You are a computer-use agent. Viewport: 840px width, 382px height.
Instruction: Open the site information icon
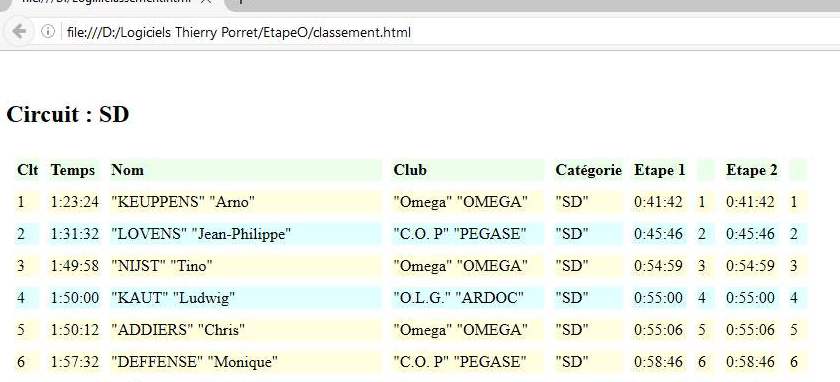[48, 32]
